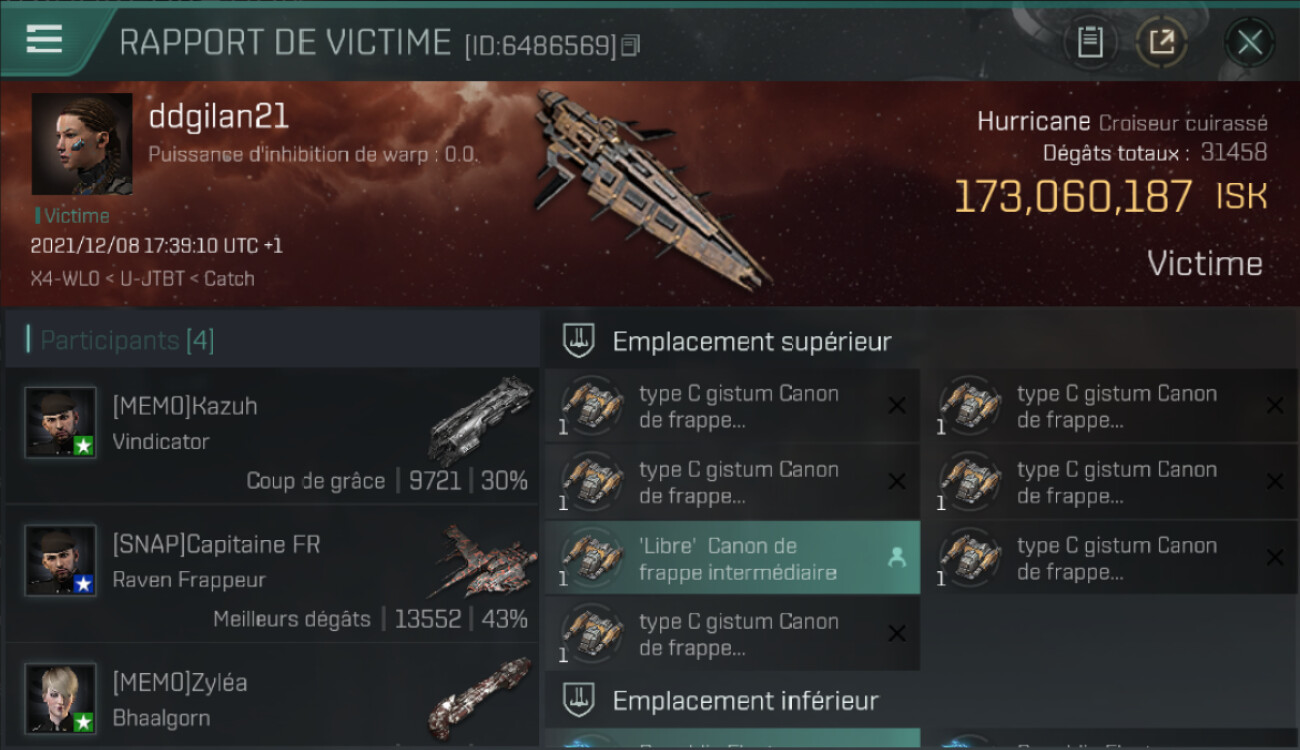Click the clipboard report icon
1300x750 pixels.
1090,42
